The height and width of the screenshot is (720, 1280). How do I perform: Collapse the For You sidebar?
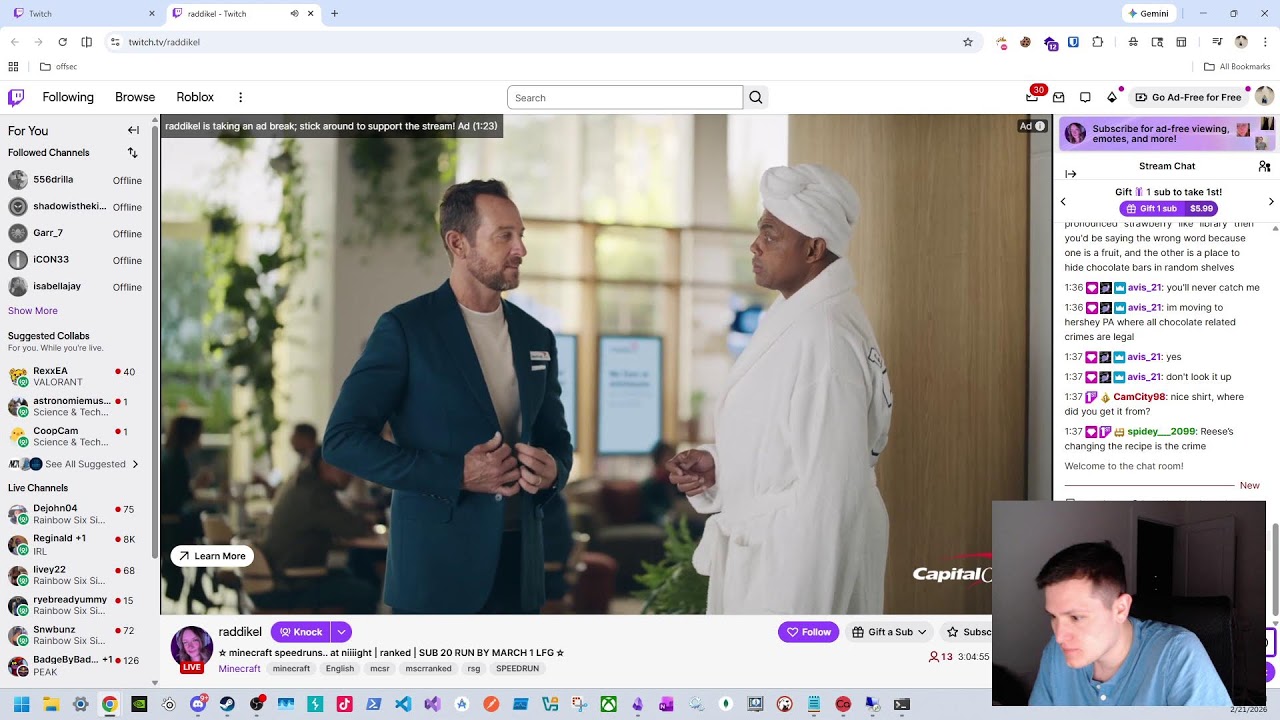coord(133,130)
